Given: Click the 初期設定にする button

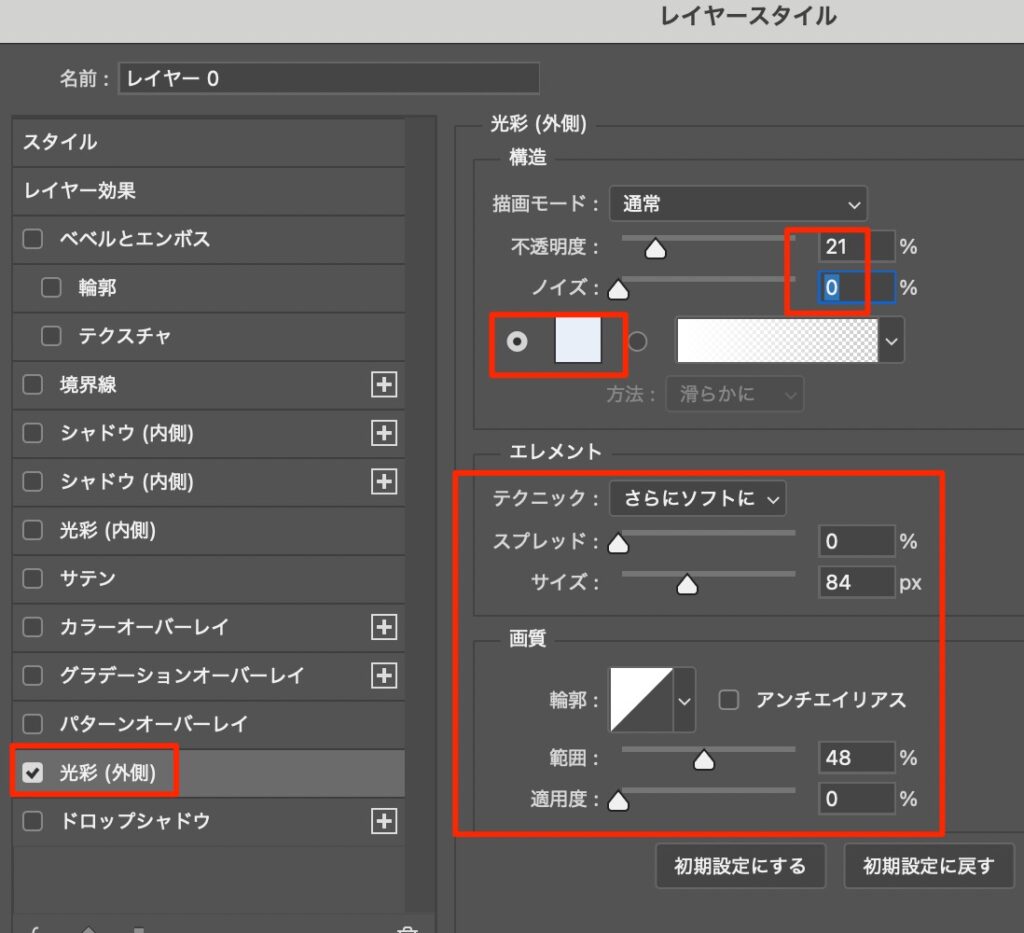Looking at the screenshot, I should coord(740,866).
